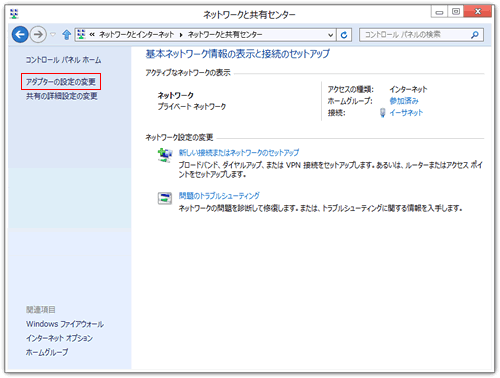Viewport: 500px width, 378px height.
Task: Expand breadcrumb chevron at address start
Action: [x=92, y=34]
